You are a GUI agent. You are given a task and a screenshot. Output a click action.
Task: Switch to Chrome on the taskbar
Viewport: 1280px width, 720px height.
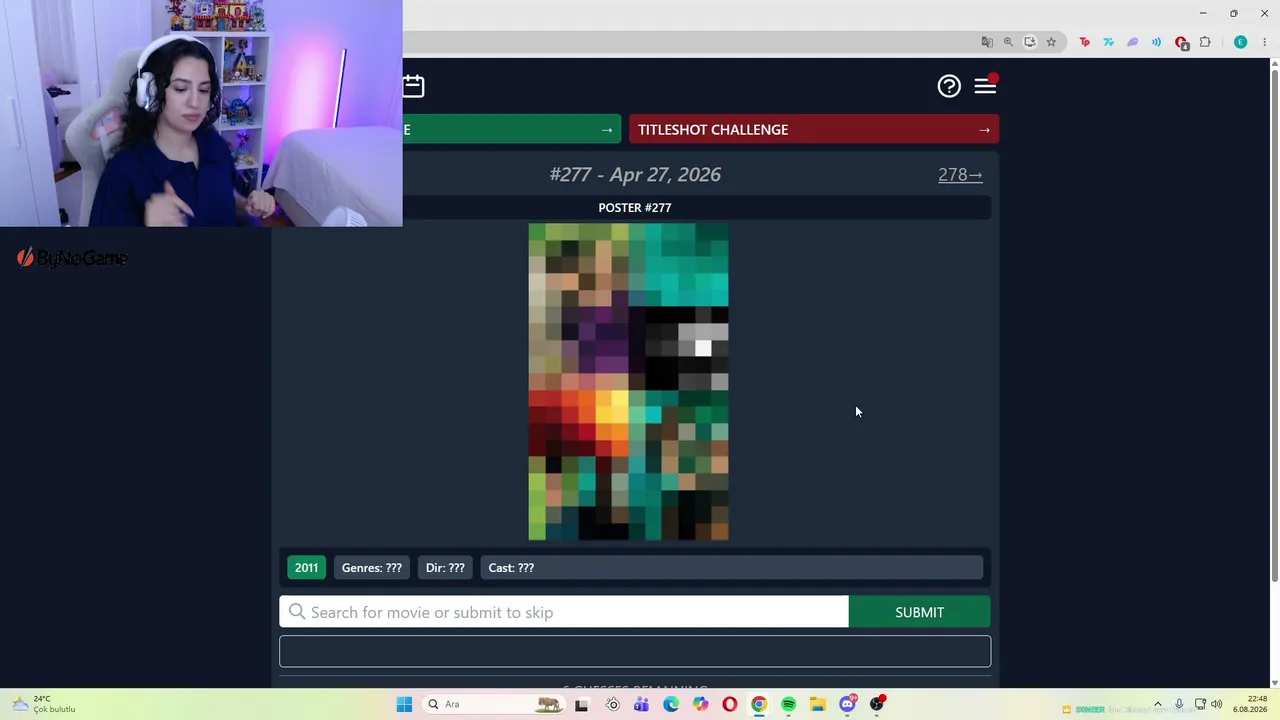click(x=759, y=705)
